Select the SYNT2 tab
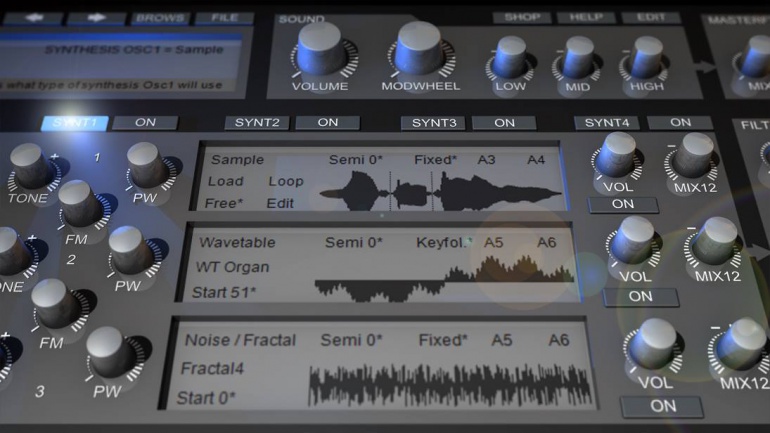 click(x=257, y=123)
